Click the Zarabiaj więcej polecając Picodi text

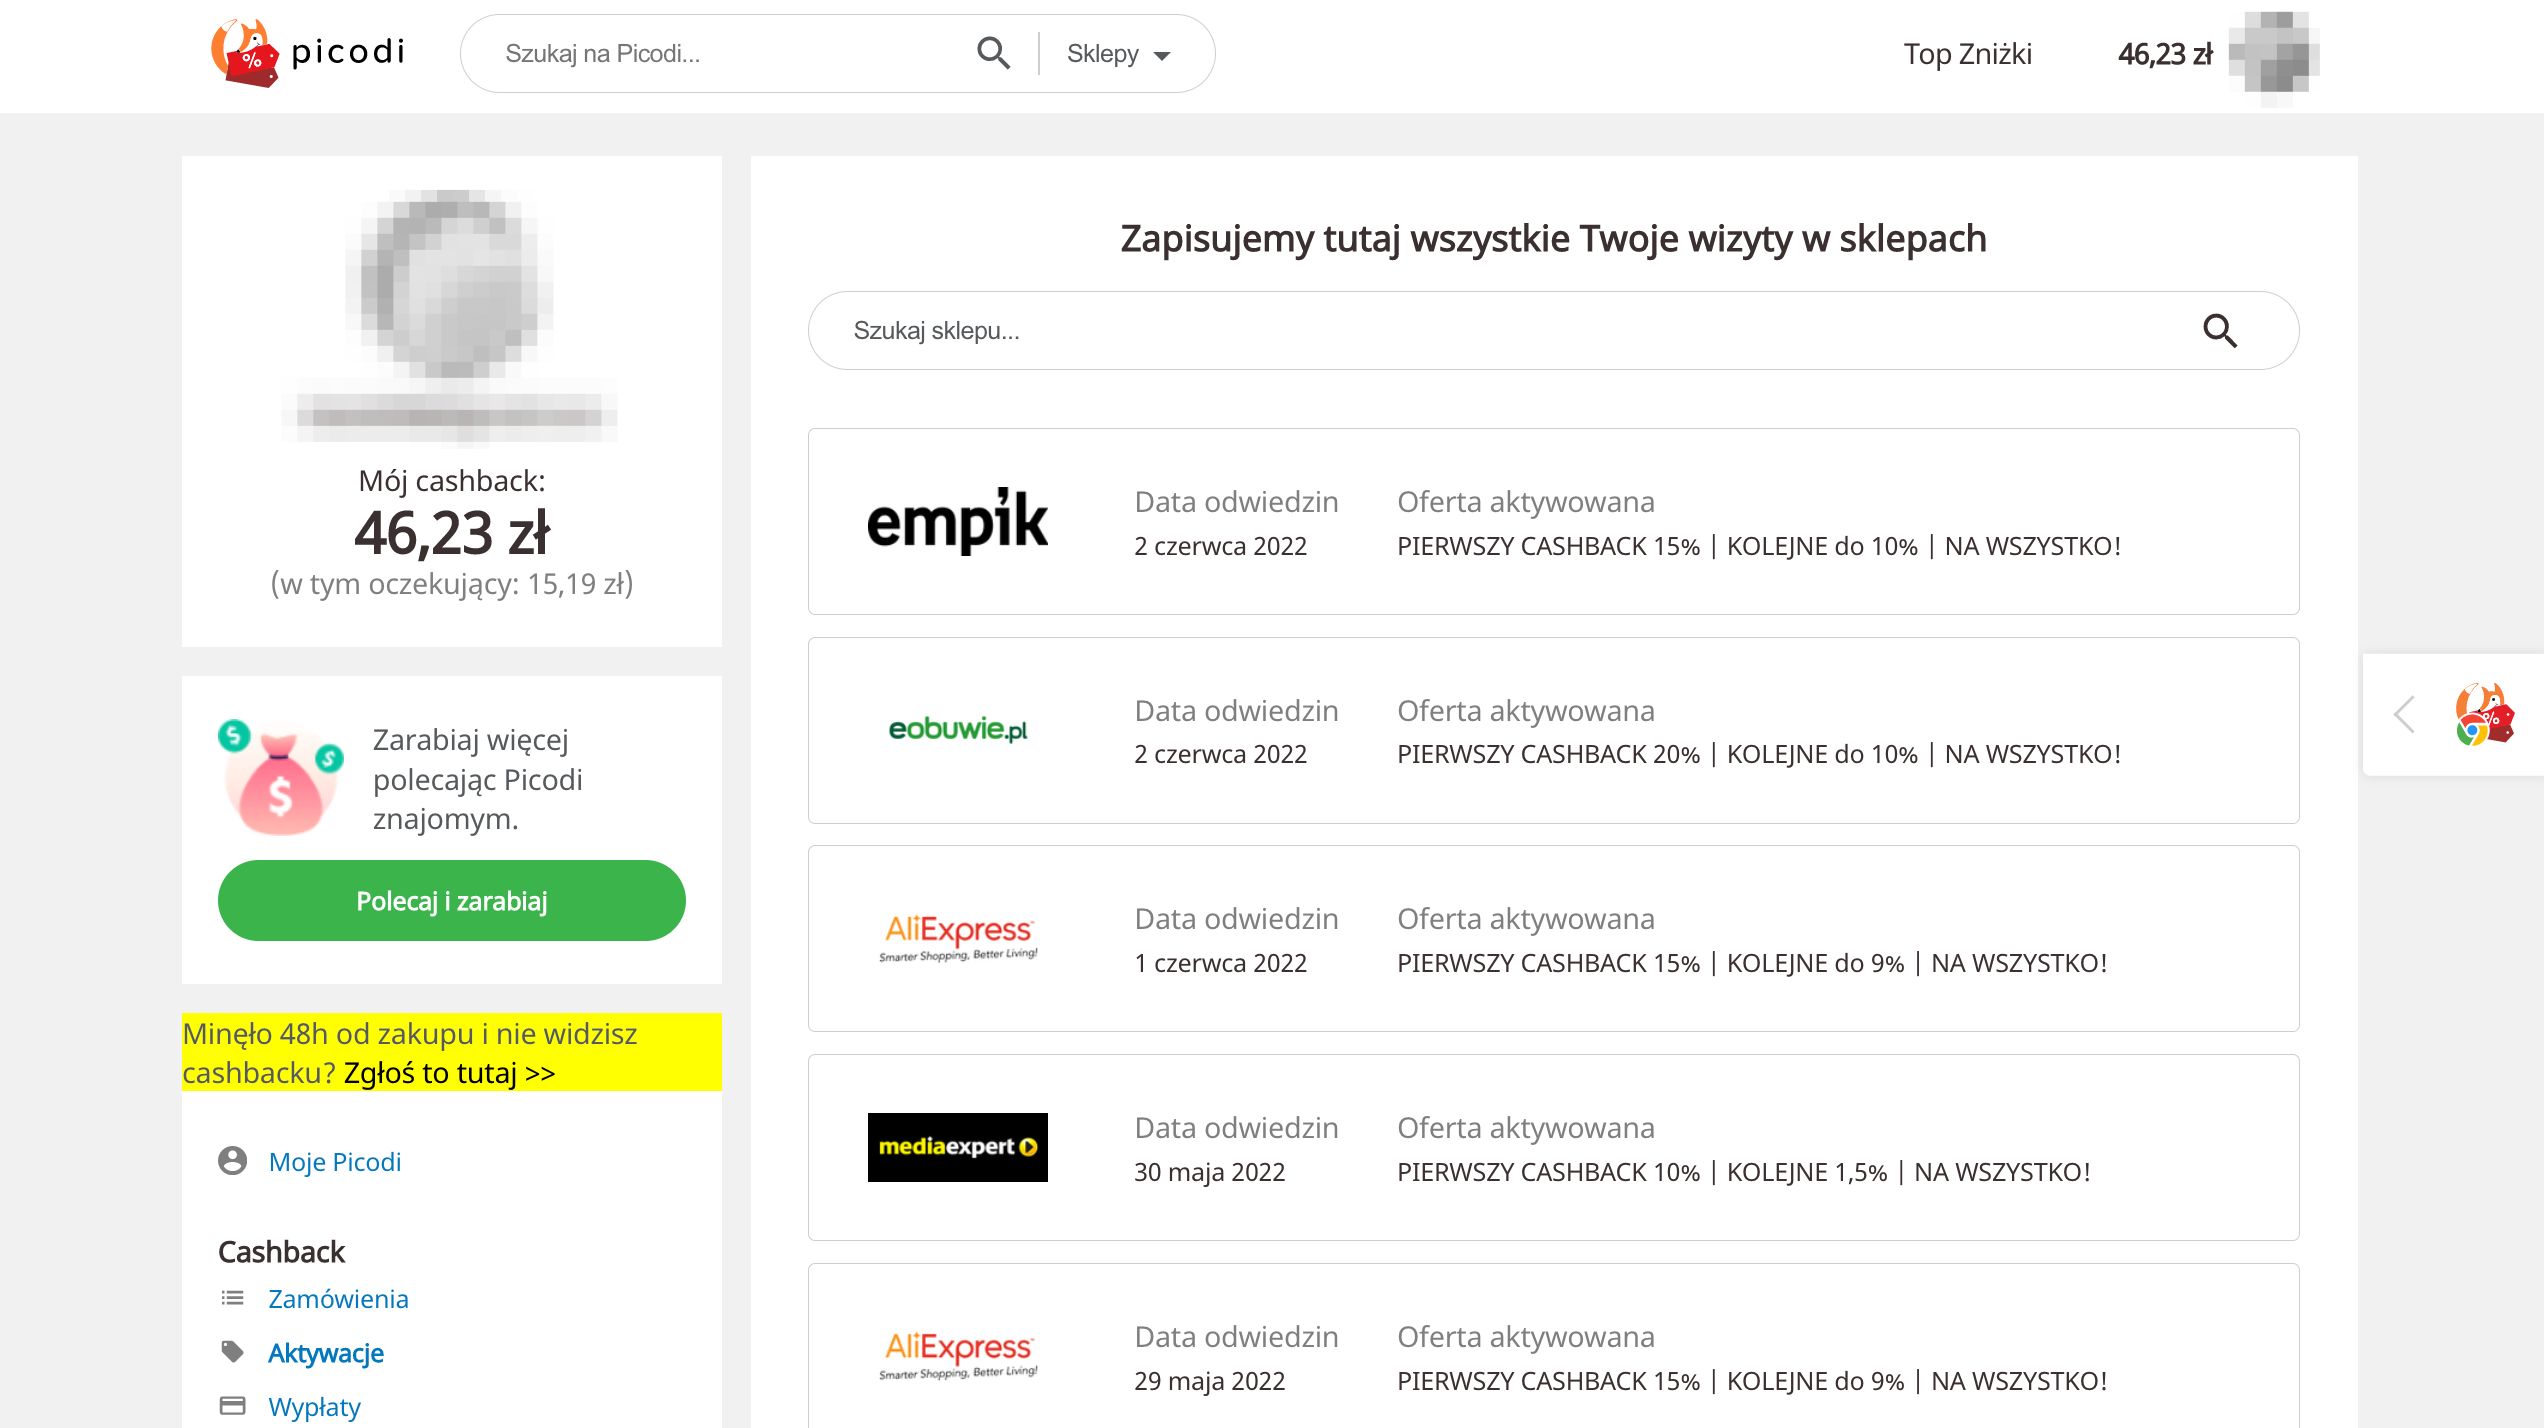coord(478,779)
